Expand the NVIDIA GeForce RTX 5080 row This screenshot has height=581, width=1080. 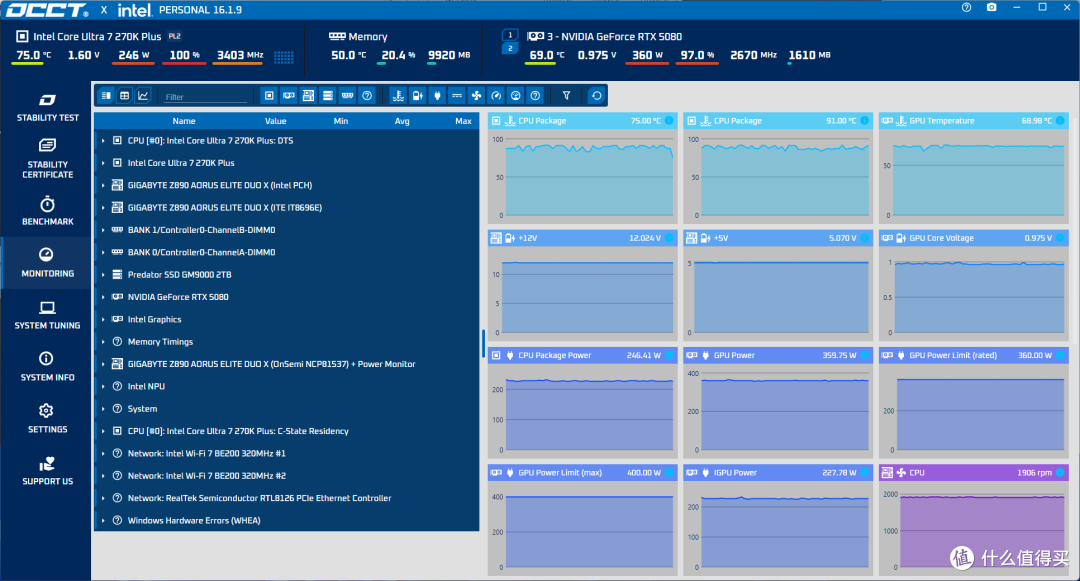click(x=103, y=297)
